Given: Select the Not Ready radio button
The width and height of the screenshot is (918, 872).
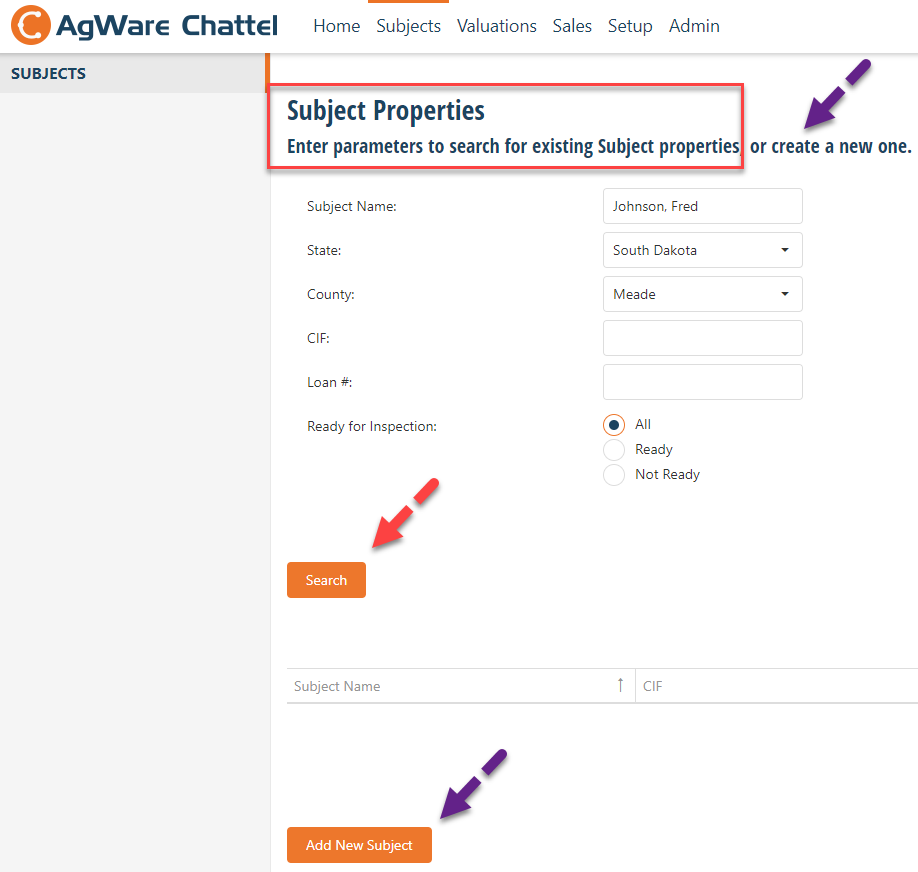Looking at the screenshot, I should tap(614, 475).
